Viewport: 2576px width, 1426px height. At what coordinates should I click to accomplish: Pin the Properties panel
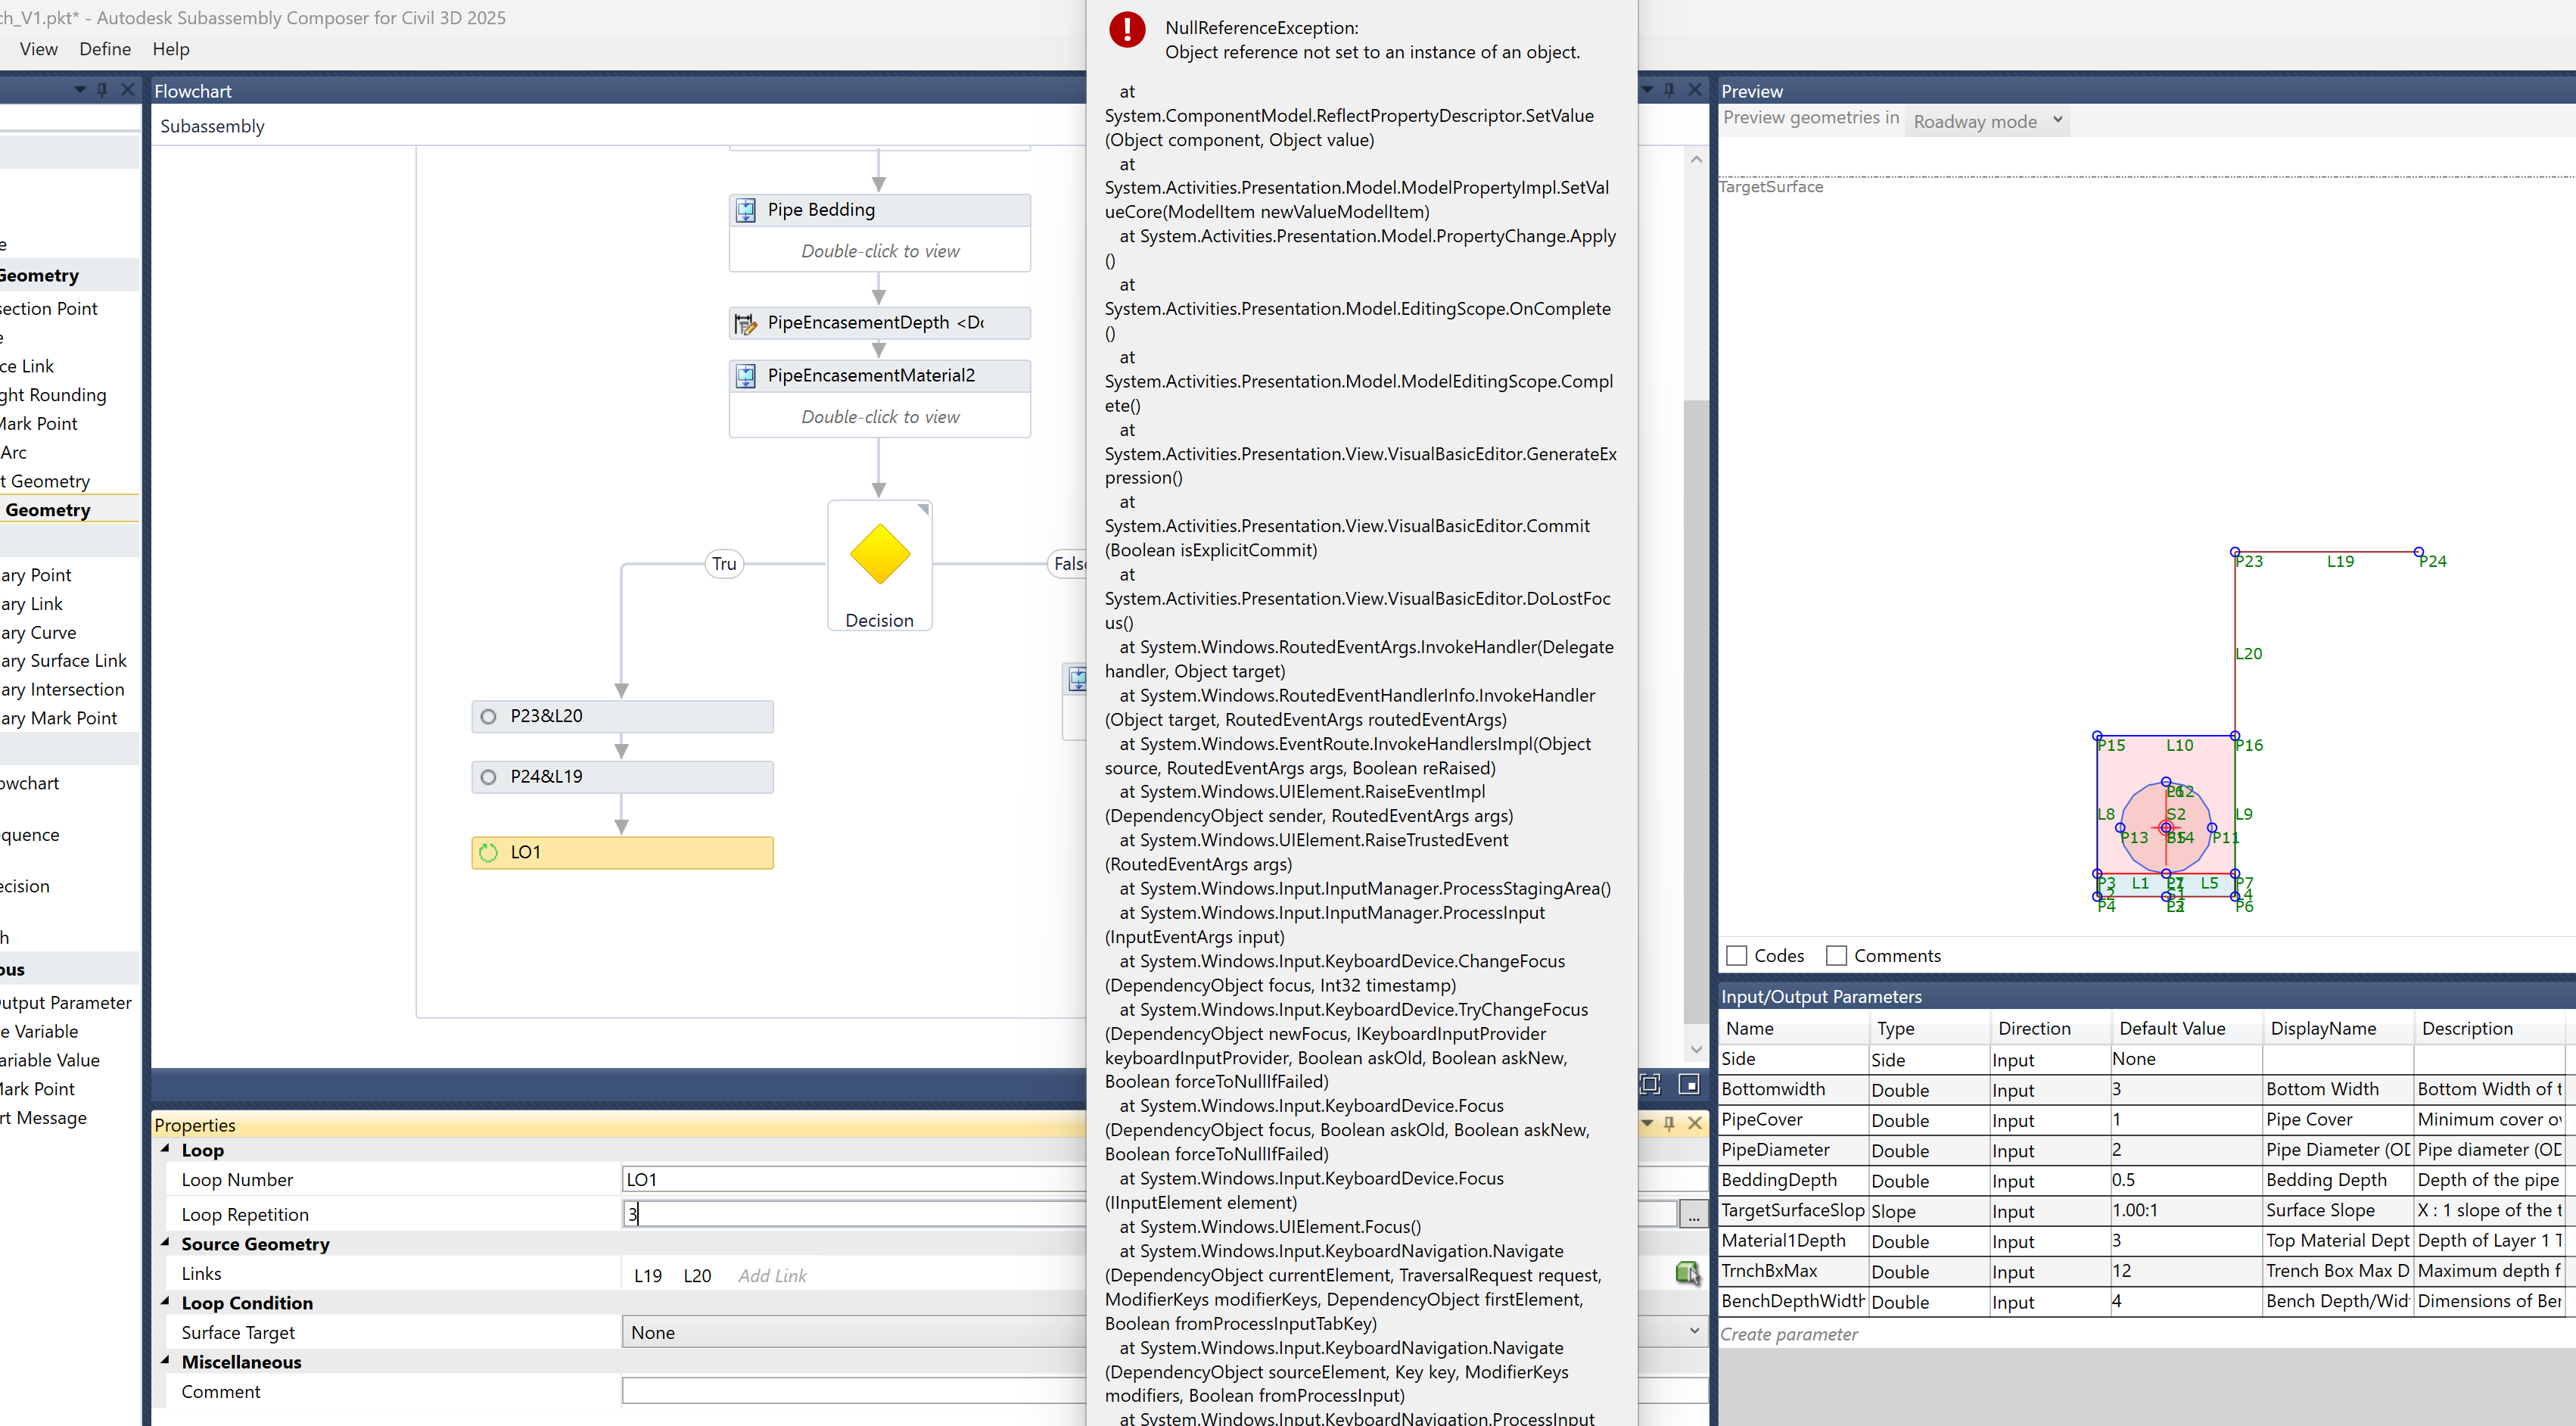click(1669, 1123)
